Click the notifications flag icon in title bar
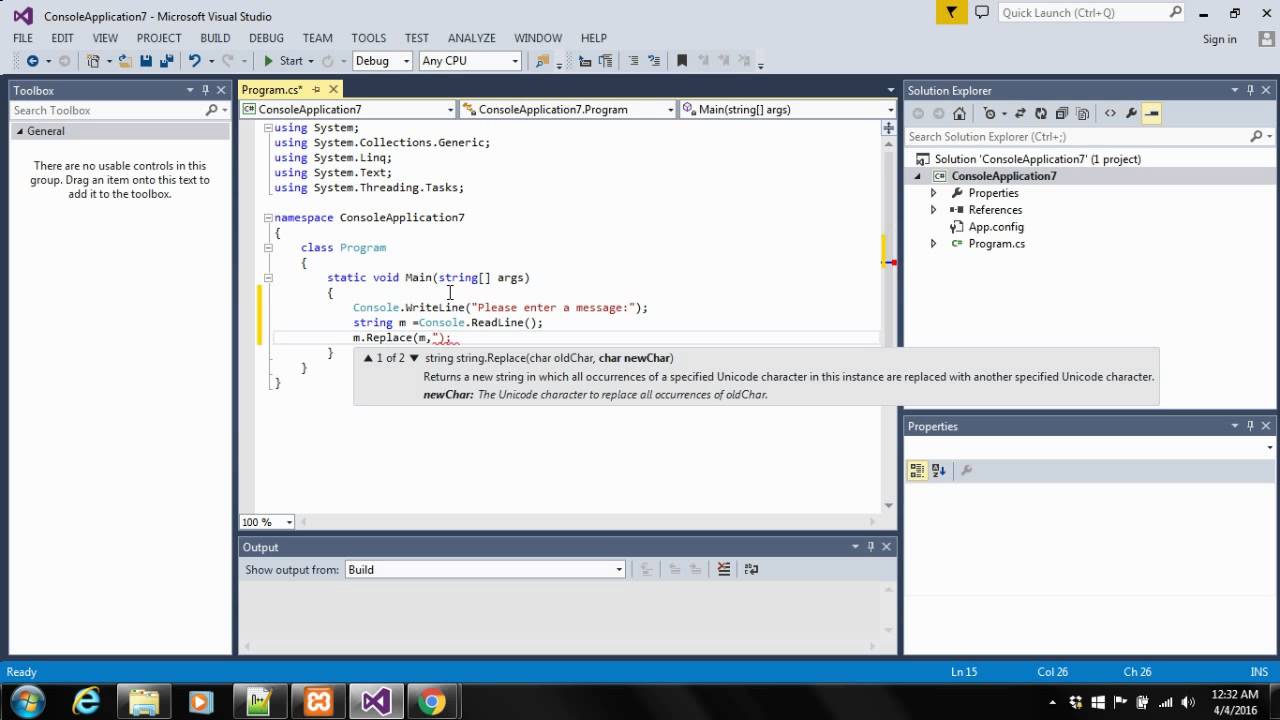 click(951, 12)
